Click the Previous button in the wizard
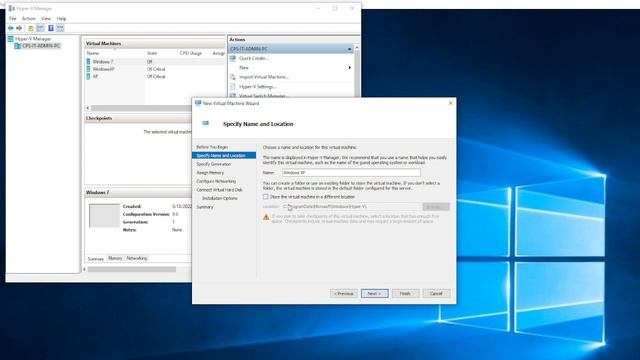The width and height of the screenshot is (640, 360). coord(344,293)
